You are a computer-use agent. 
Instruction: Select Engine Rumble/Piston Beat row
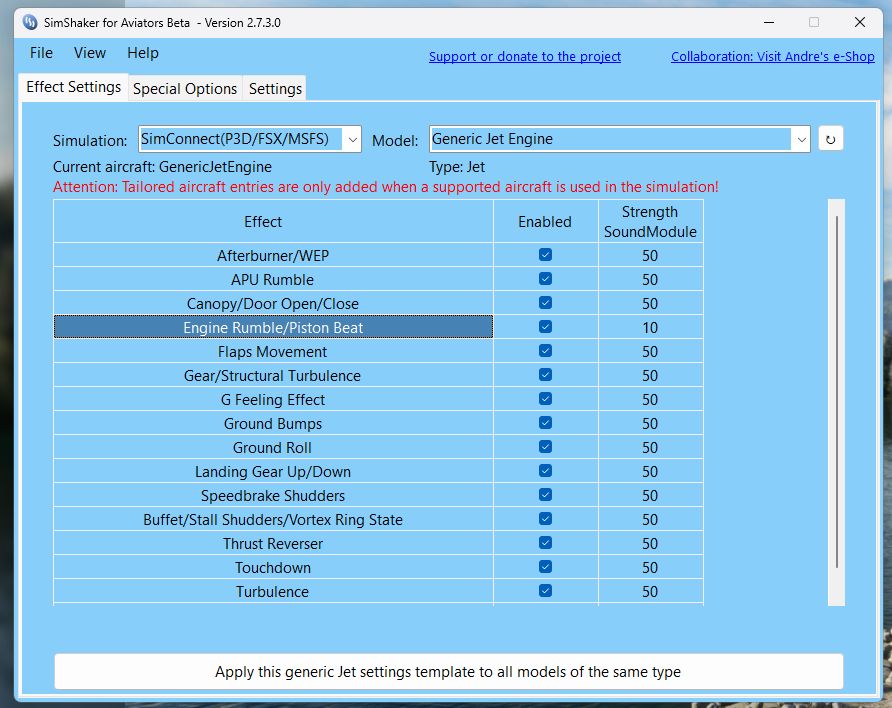[273, 327]
